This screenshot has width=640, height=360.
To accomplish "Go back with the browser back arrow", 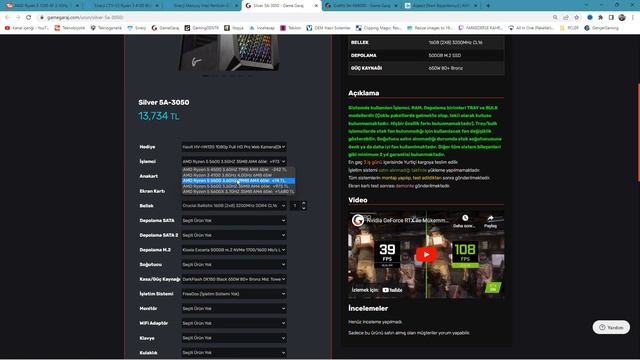I will coord(7,18).
